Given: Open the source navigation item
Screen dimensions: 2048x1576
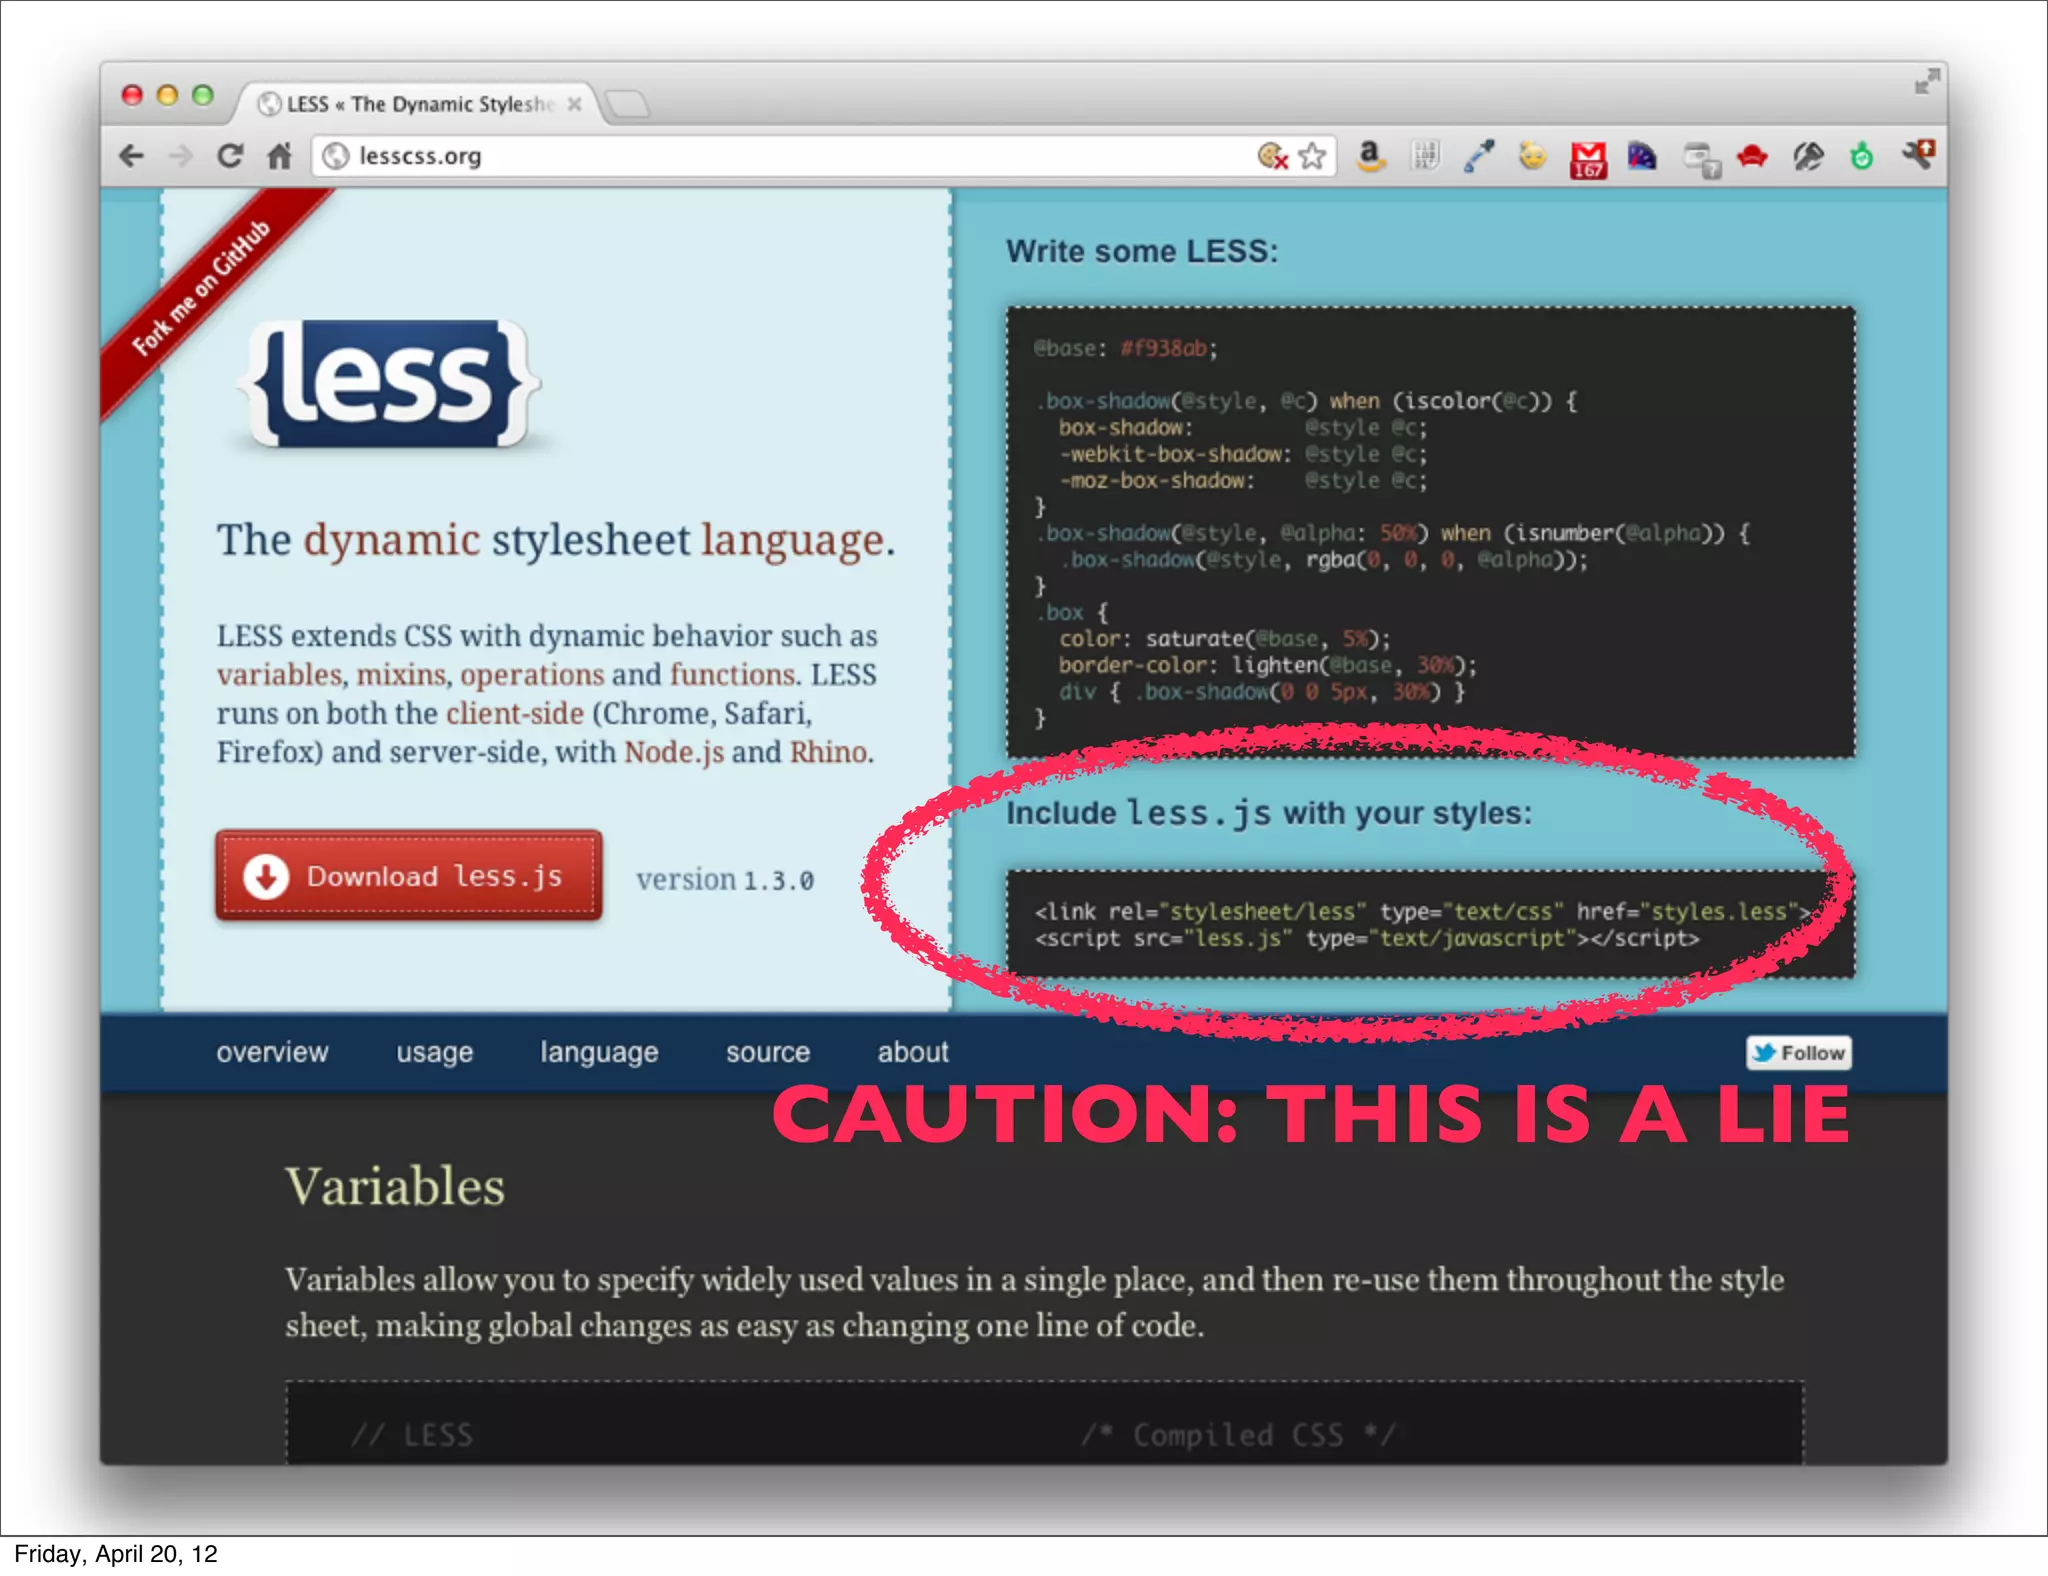Looking at the screenshot, I should click(x=767, y=1052).
